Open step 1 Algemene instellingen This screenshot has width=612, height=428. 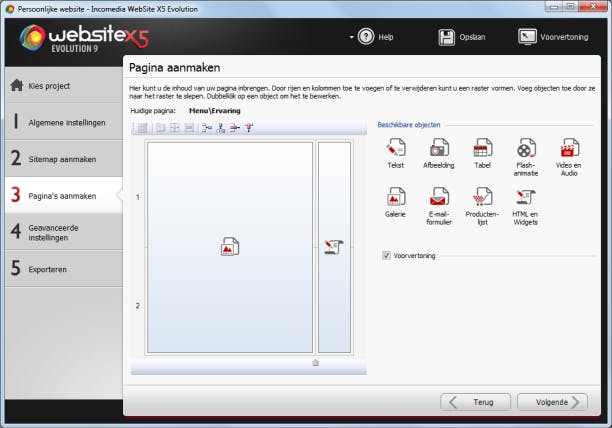[64, 122]
